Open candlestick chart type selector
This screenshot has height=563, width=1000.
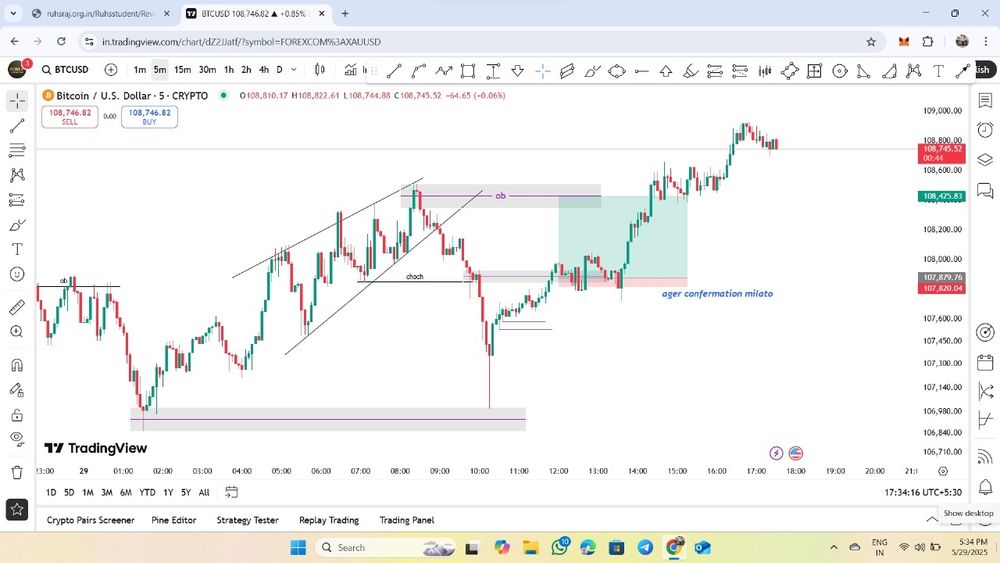(320, 69)
